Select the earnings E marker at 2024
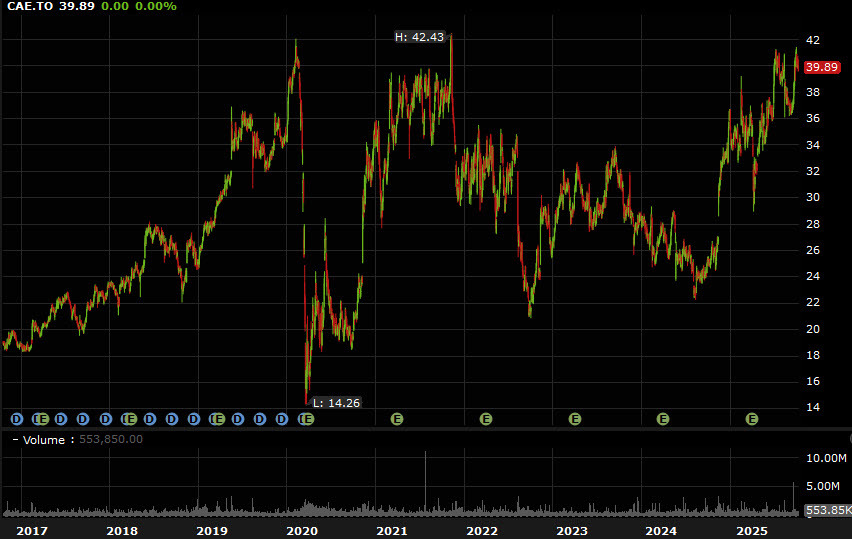The width and height of the screenshot is (852, 539). click(662, 419)
